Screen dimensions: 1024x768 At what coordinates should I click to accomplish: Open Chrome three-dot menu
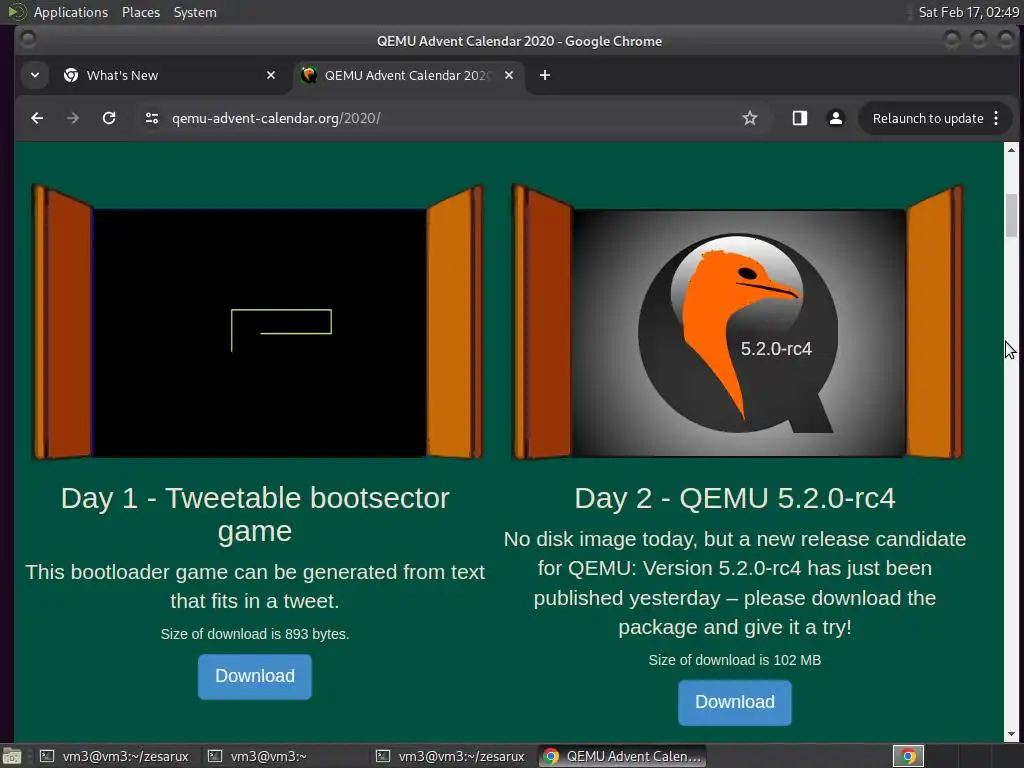[x=996, y=118]
